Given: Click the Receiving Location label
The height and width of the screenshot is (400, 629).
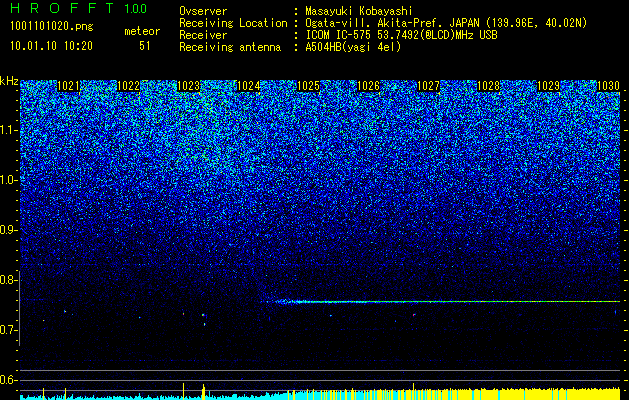Looking at the screenshot, I should pyautogui.click(x=233, y=23).
